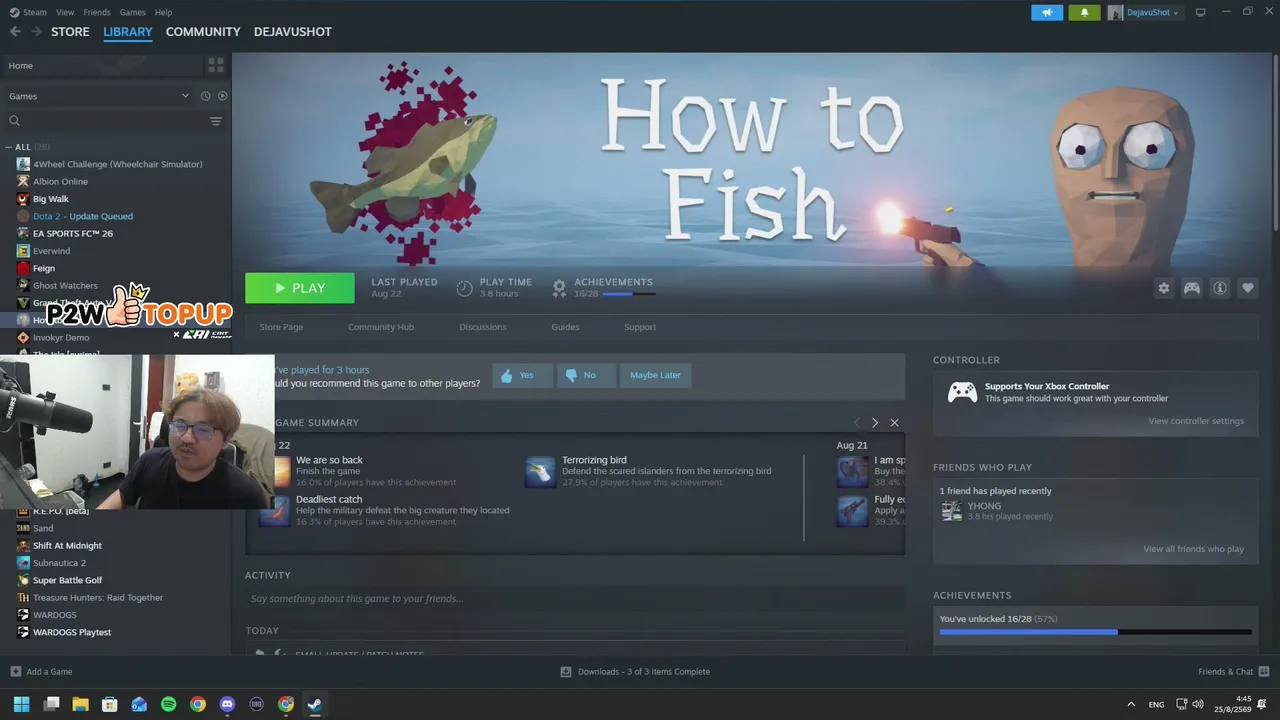This screenshot has height=720, width=1280.
Task: Open the DEJAVUSHOT profile tab
Action: point(292,32)
